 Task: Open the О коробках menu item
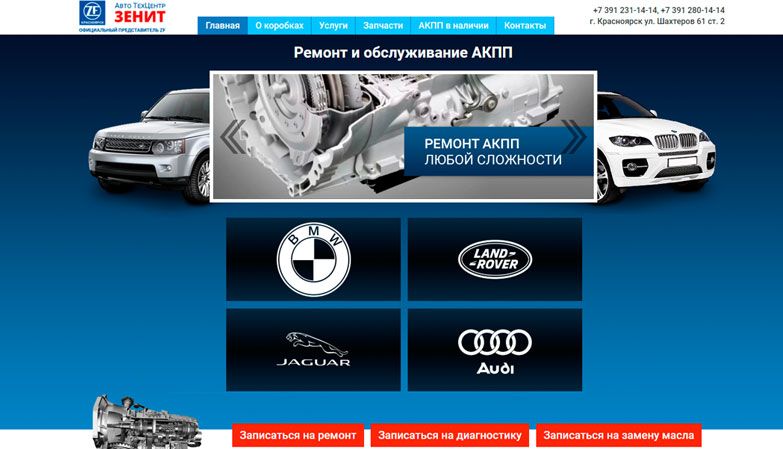pyautogui.click(x=280, y=25)
